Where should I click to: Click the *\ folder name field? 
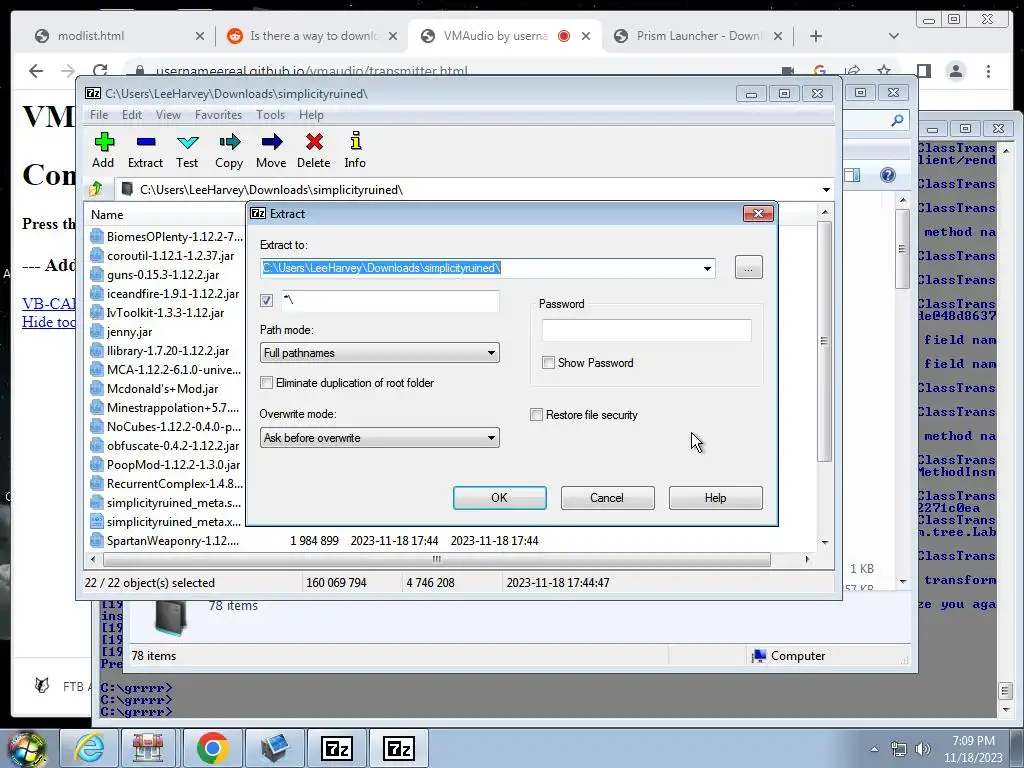click(391, 300)
